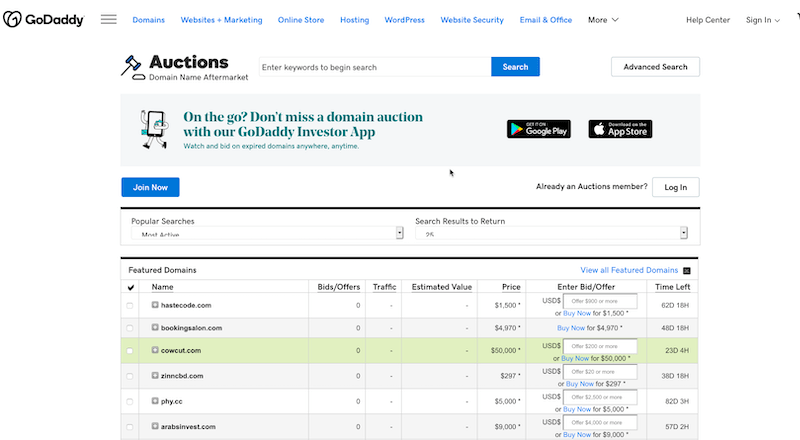Click the phone mascot illustration in the banner
The height and width of the screenshot is (440, 800).
(x=155, y=129)
